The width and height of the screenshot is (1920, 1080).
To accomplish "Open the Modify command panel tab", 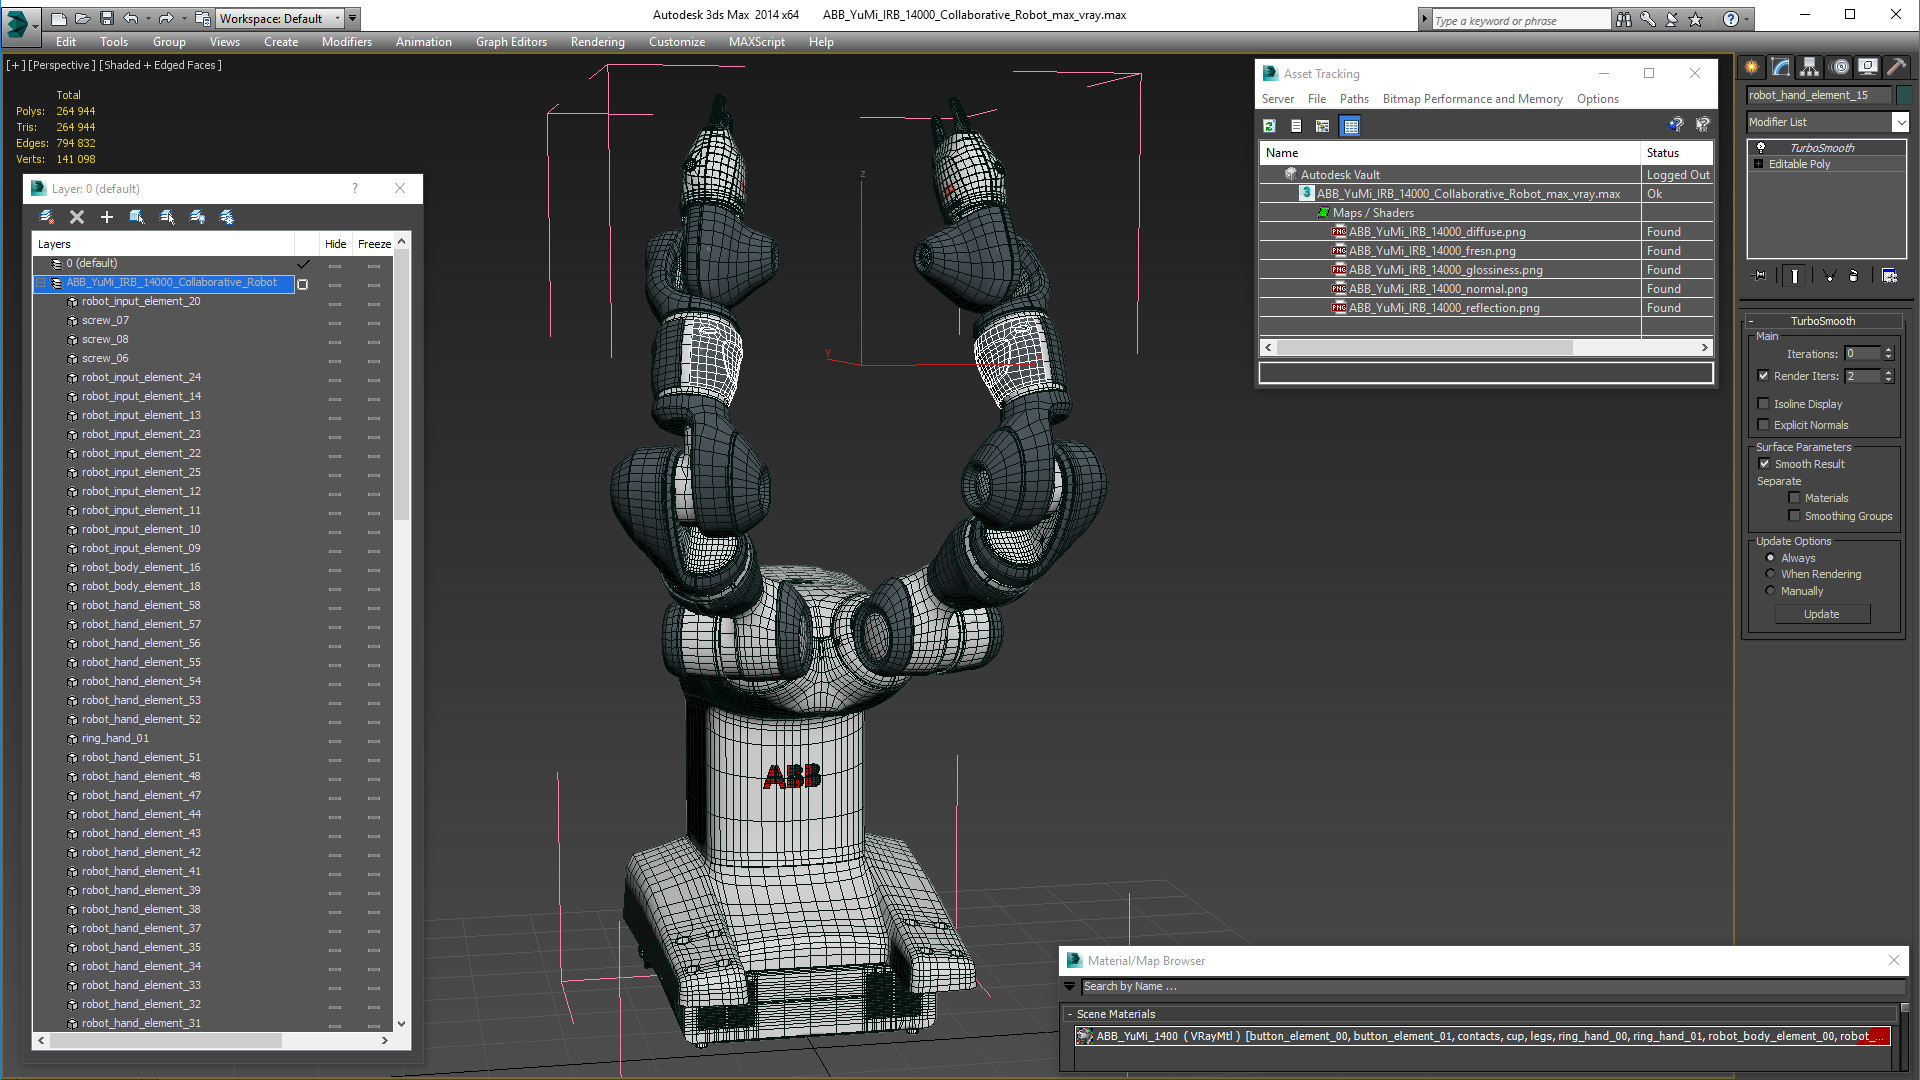I will point(1781,67).
